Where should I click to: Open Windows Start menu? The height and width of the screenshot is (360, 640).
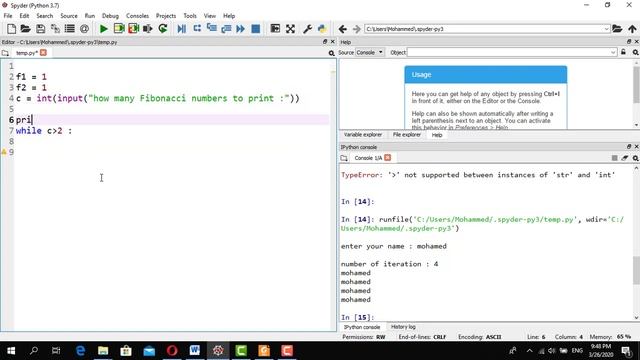pos(11,351)
